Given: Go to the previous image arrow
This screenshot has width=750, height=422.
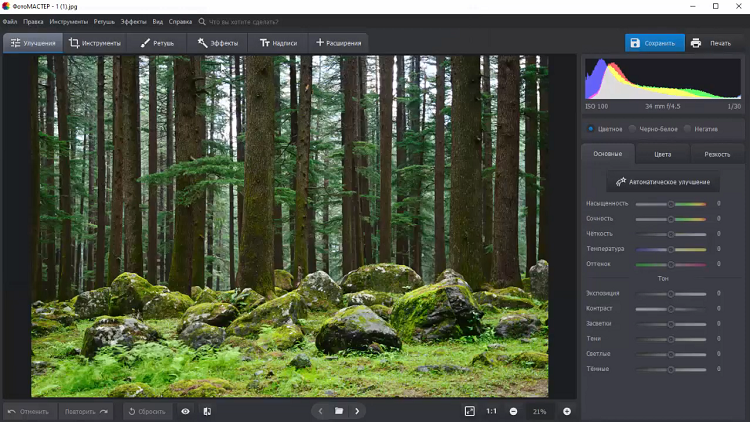Looking at the screenshot, I should click(x=320, y=411).
